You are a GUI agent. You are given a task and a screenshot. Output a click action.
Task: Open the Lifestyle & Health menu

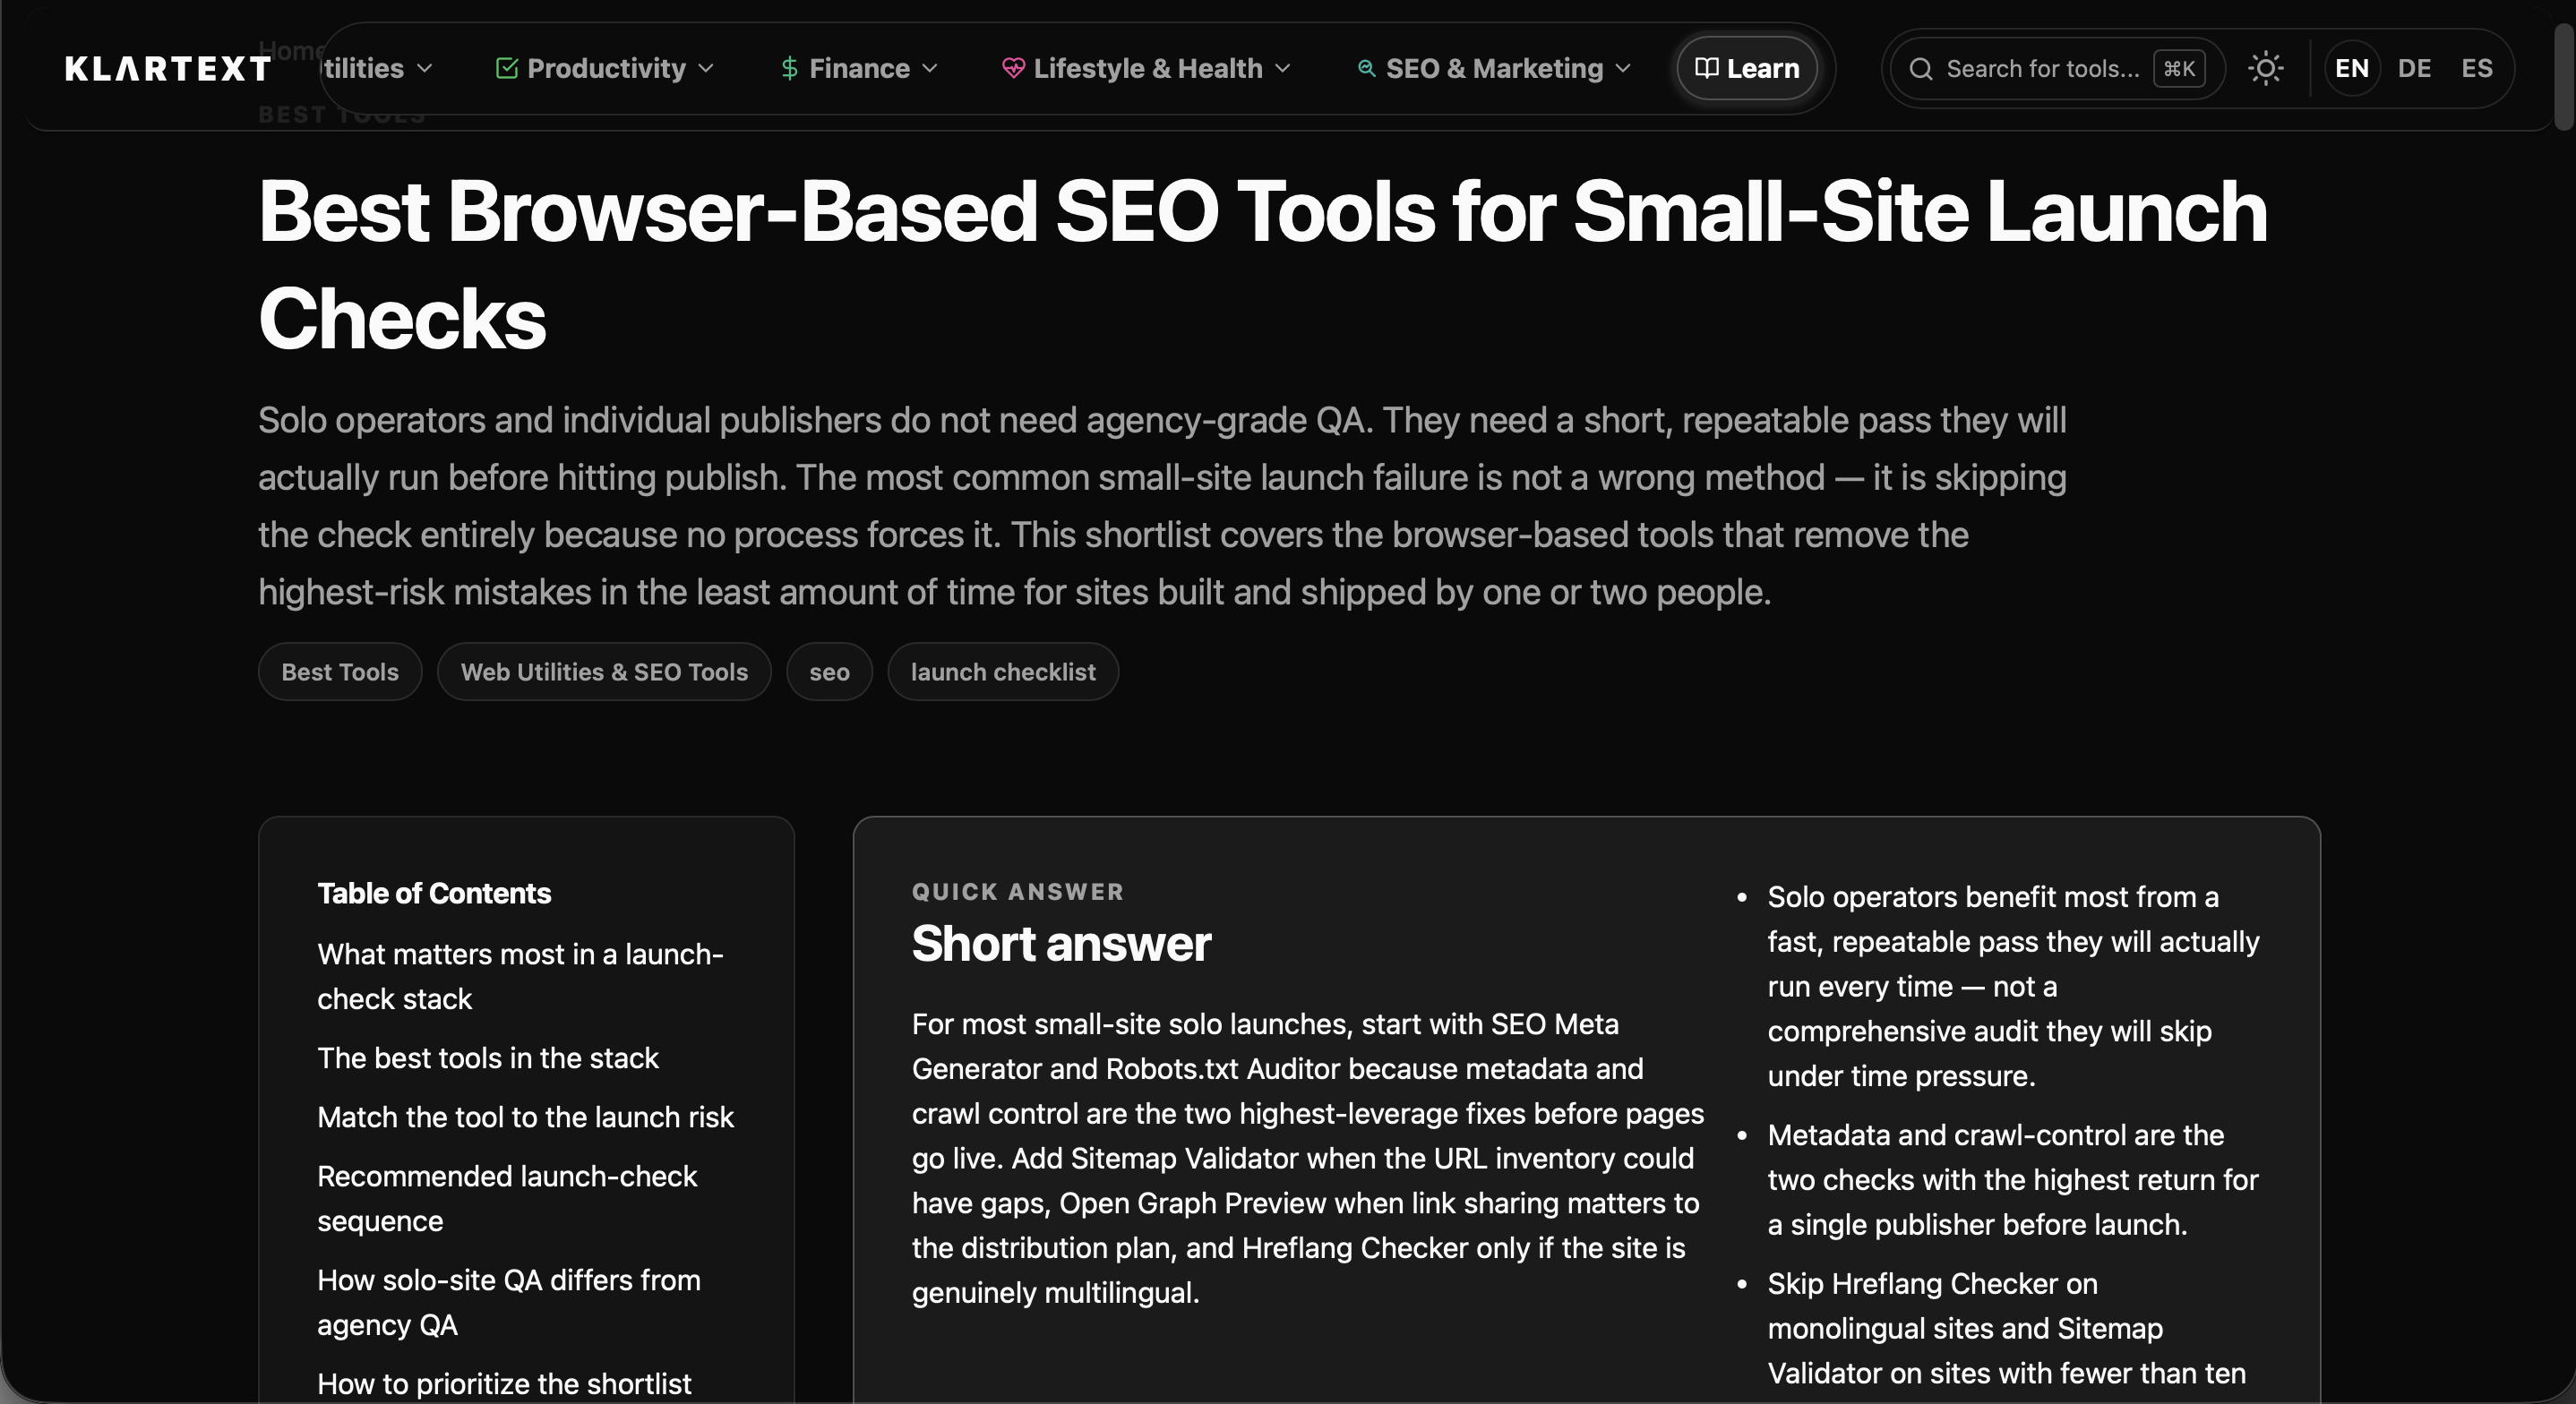coord(1147,69)
